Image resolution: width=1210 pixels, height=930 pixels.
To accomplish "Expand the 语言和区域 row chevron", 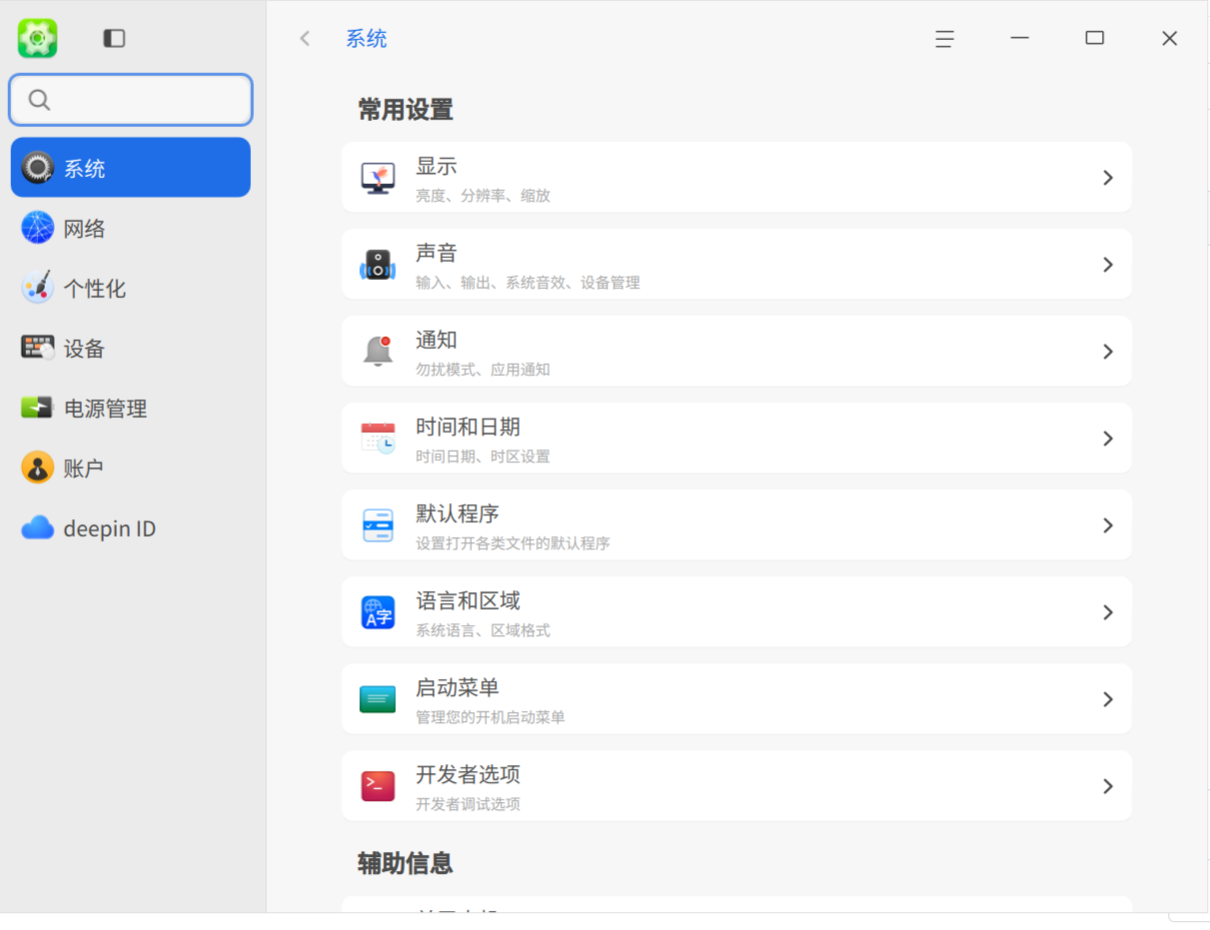I will pyautogui.click(x=1108, y=612).
